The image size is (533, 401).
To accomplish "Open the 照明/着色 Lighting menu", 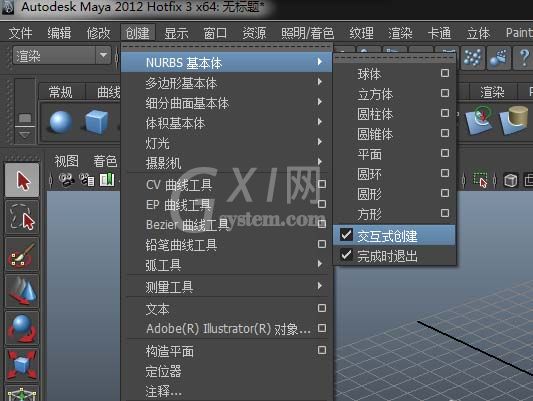I will tap(308, 33).
